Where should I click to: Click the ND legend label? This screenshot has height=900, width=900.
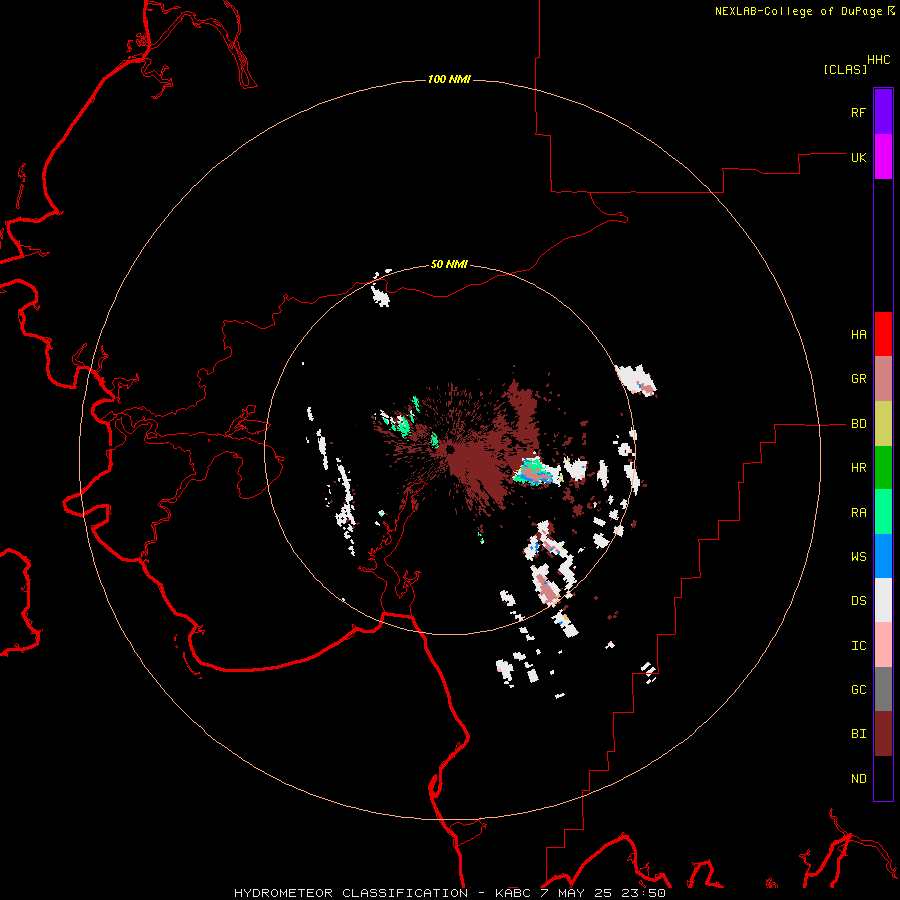(x=858, y=779)
